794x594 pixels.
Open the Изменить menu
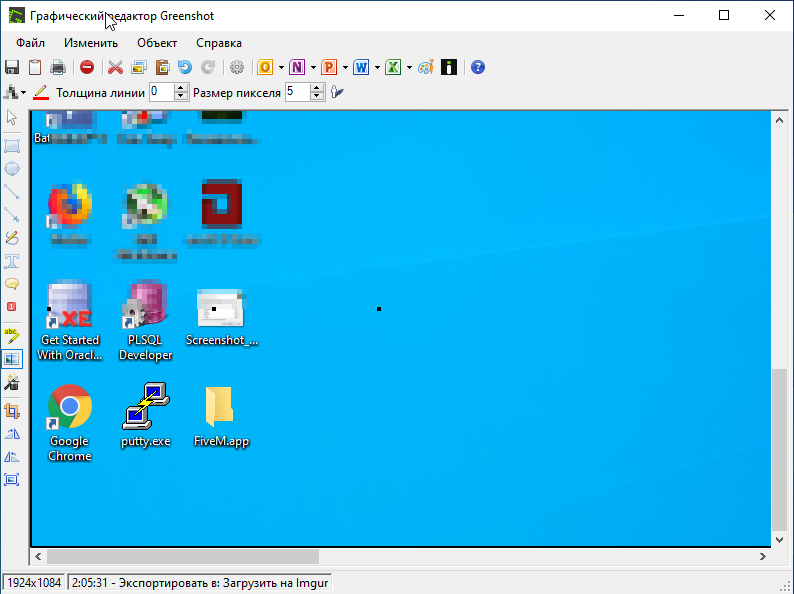pos(91,43)
